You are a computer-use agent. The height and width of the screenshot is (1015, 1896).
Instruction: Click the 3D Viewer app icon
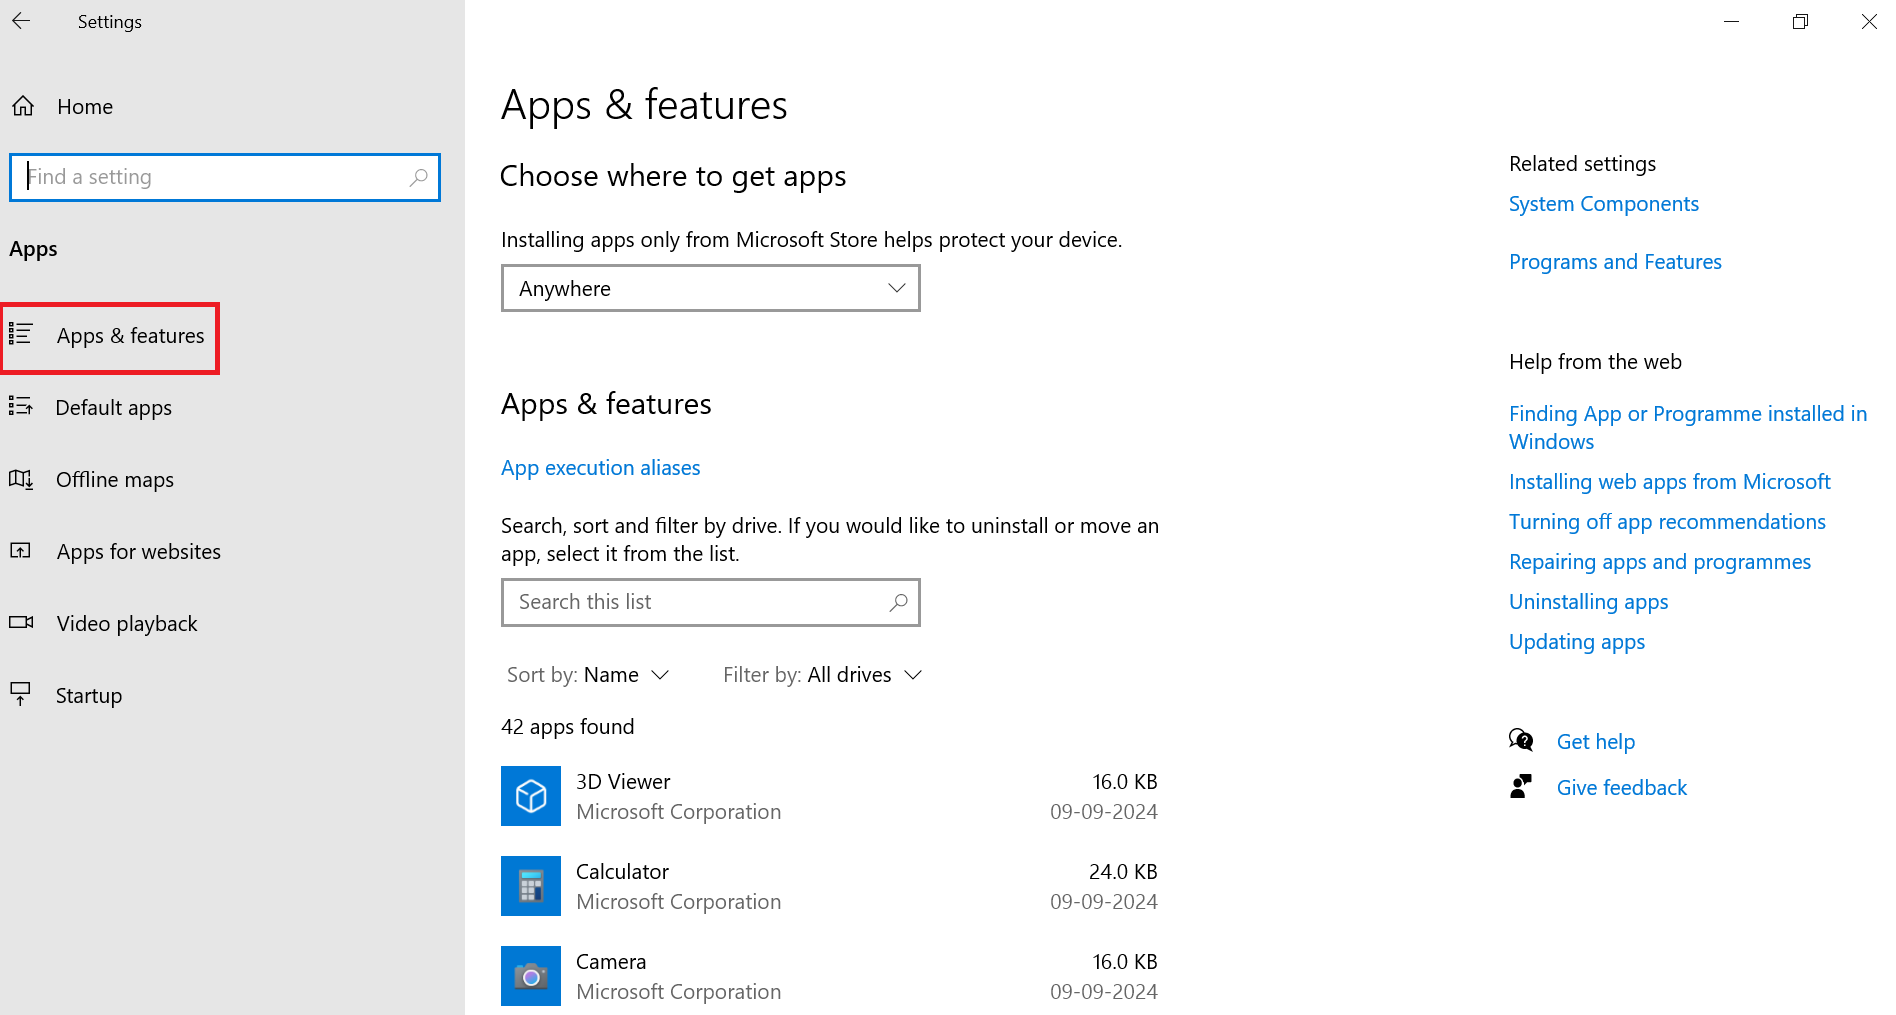[x=530, y=796]
